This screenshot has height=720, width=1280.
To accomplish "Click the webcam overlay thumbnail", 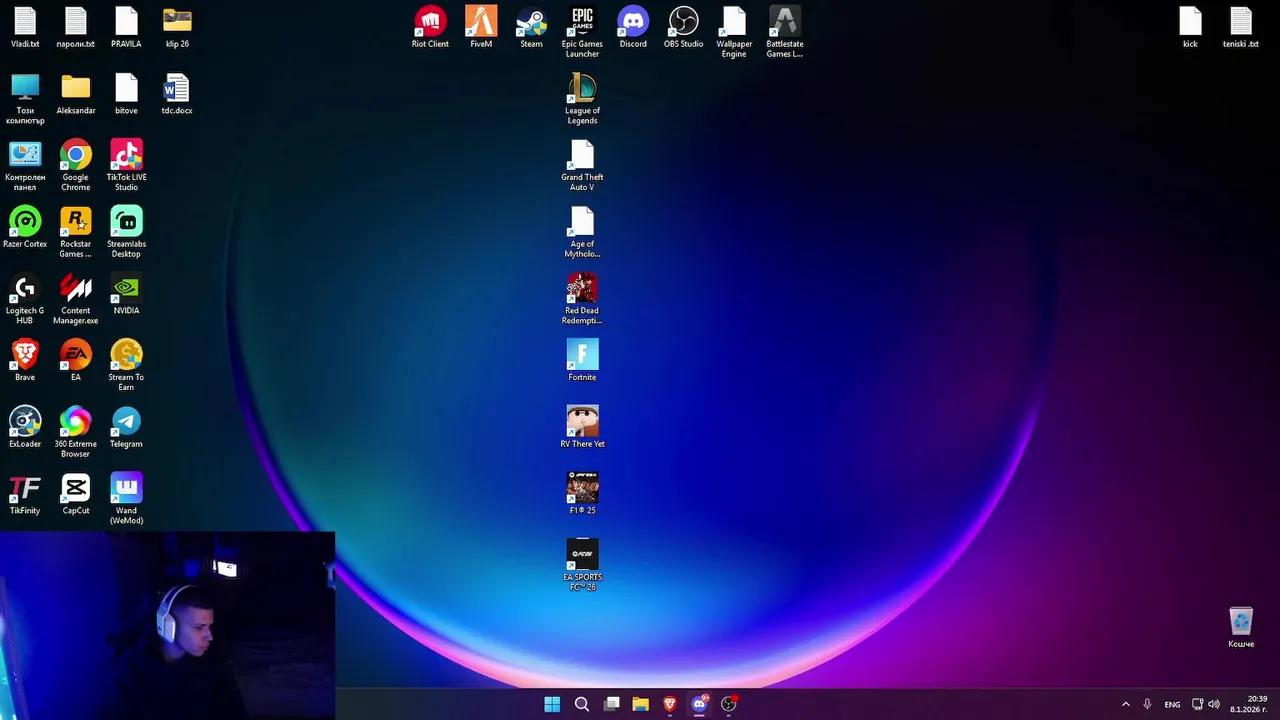I will [x=167, y=625].
